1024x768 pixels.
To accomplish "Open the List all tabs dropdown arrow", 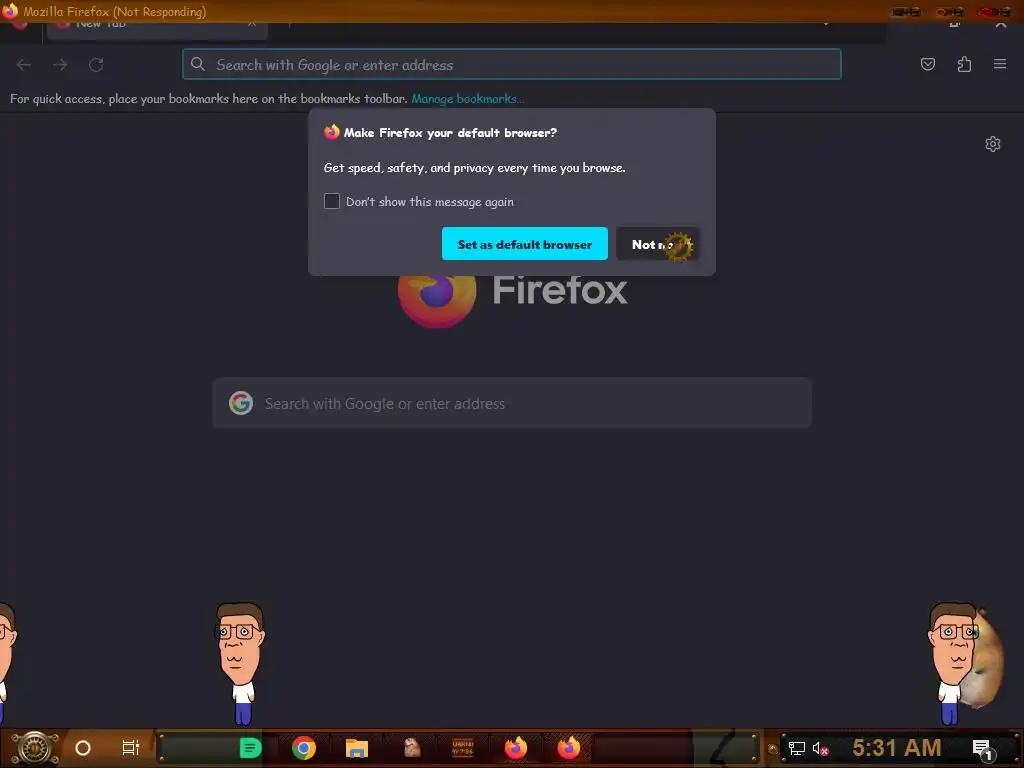I will 826,25.
